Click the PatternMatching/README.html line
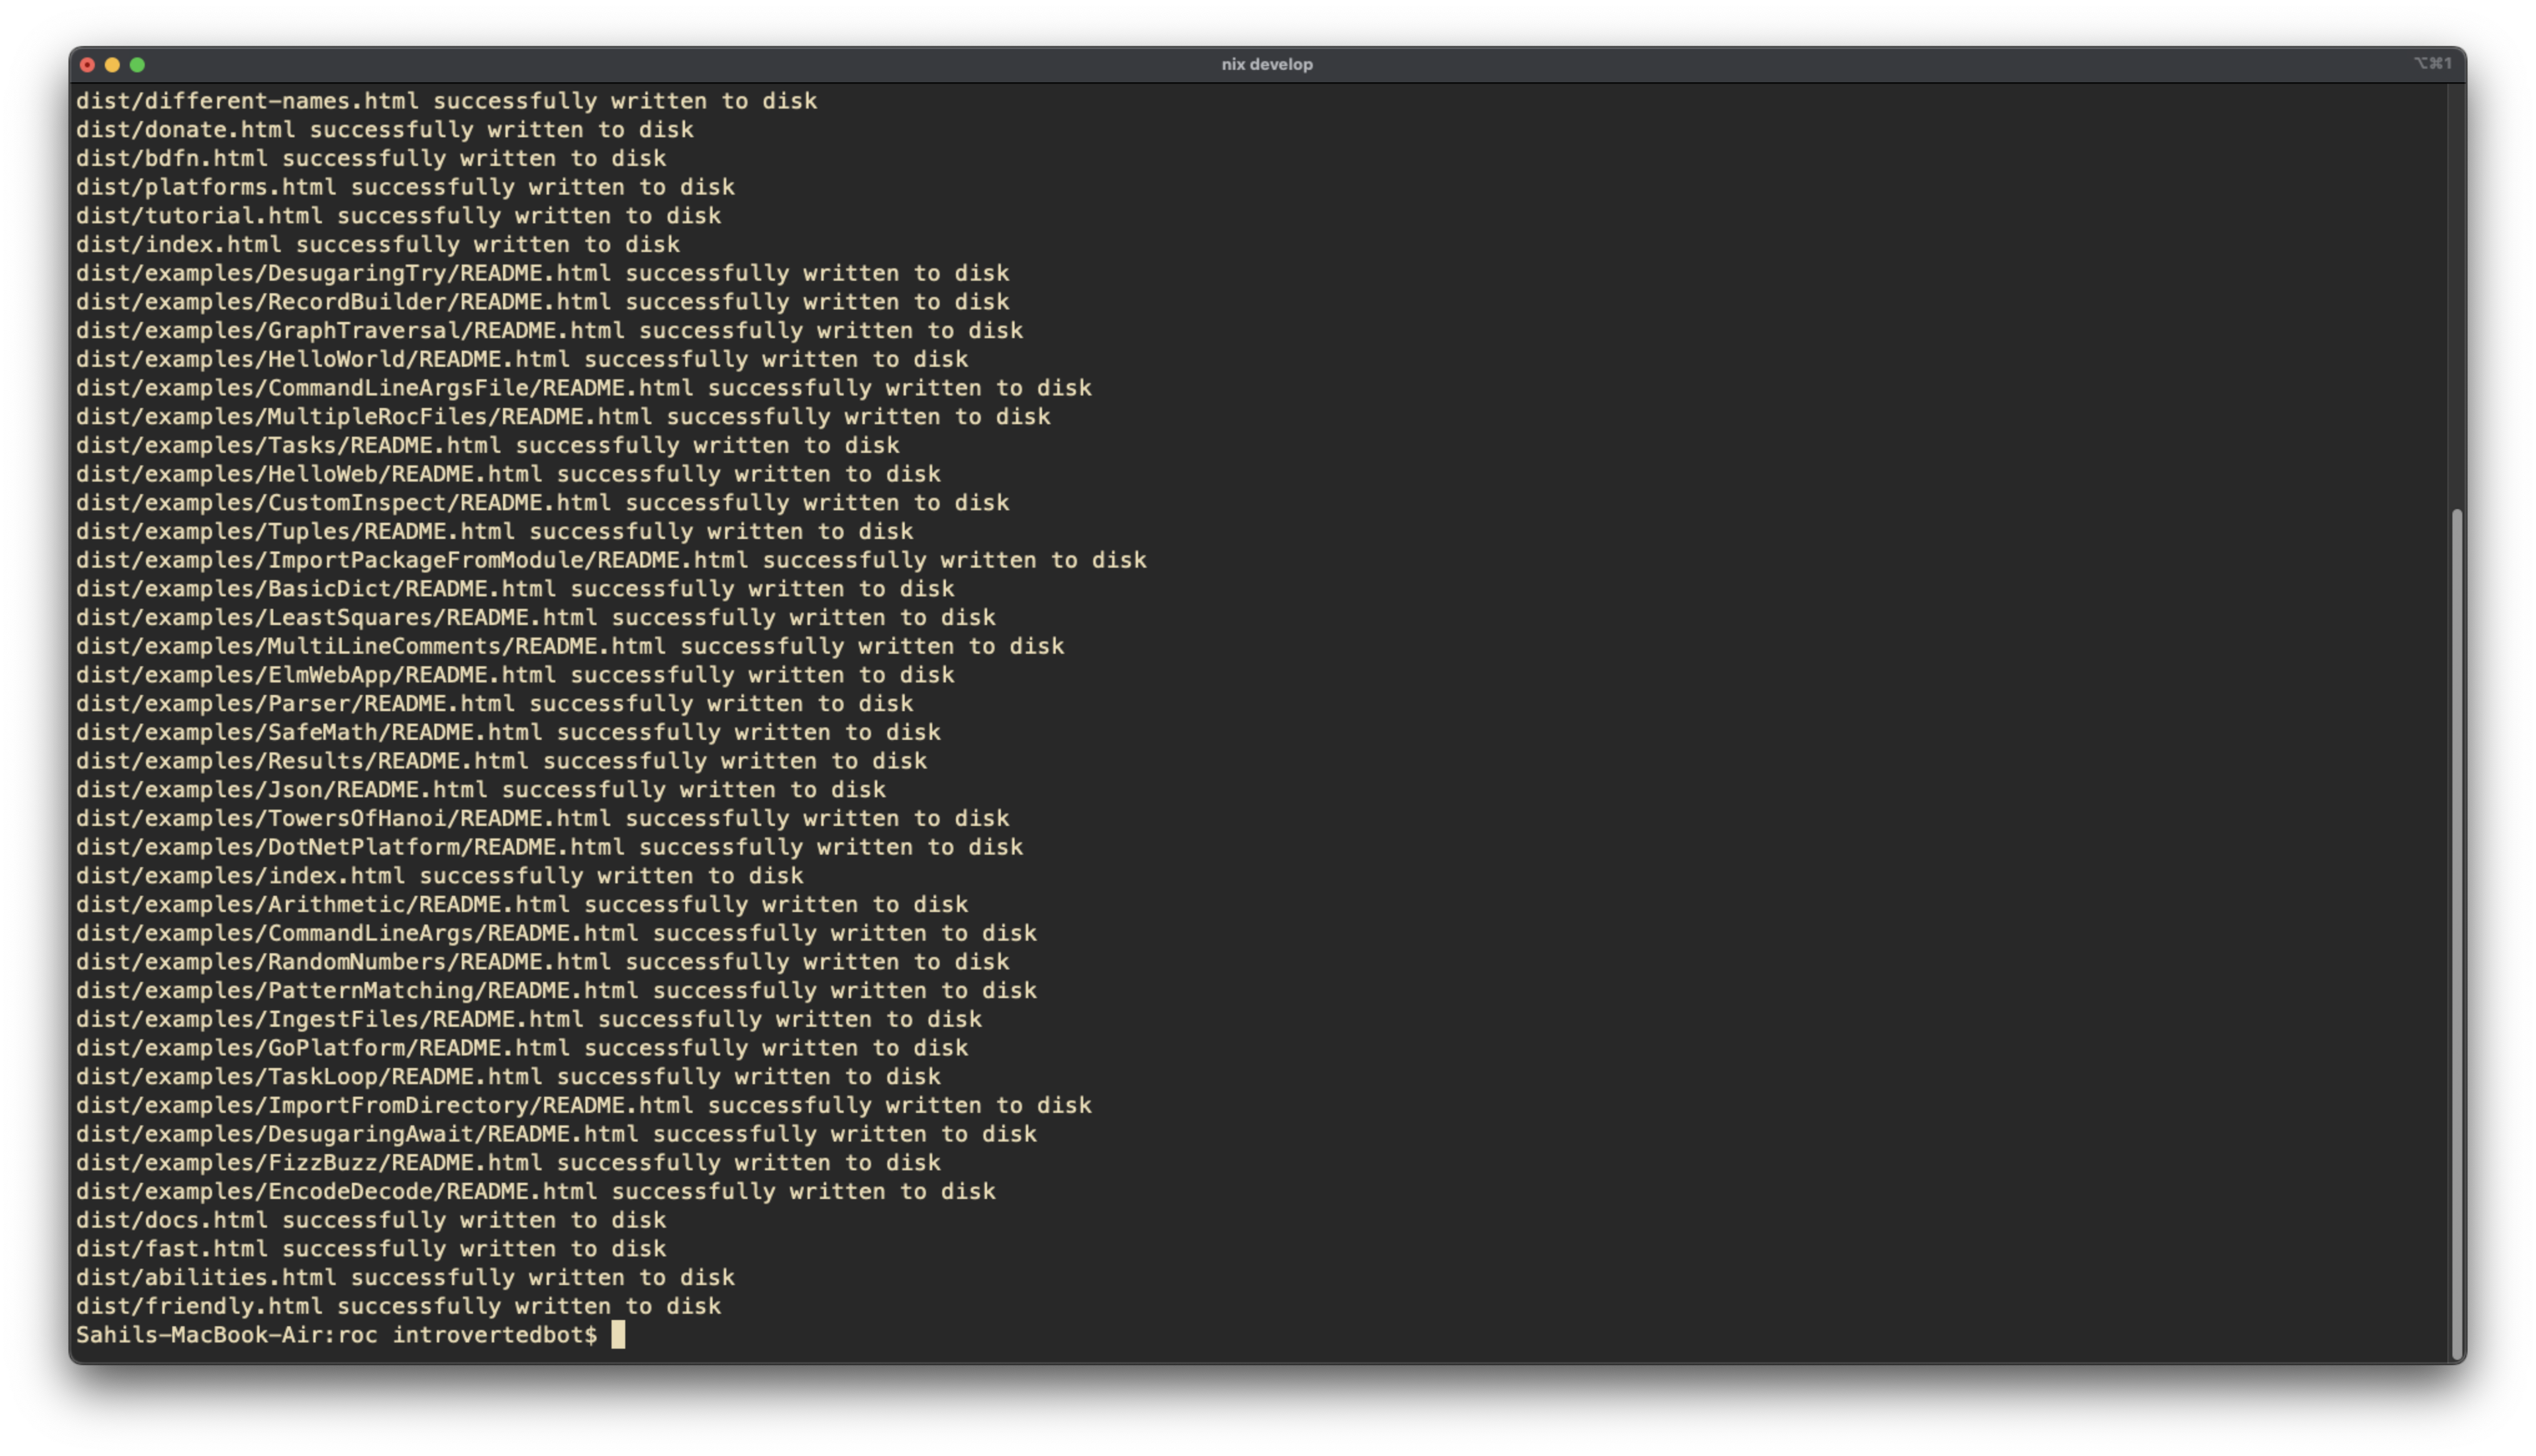The height and width of the screenshot is (1456, 2536). pos(557,990)
